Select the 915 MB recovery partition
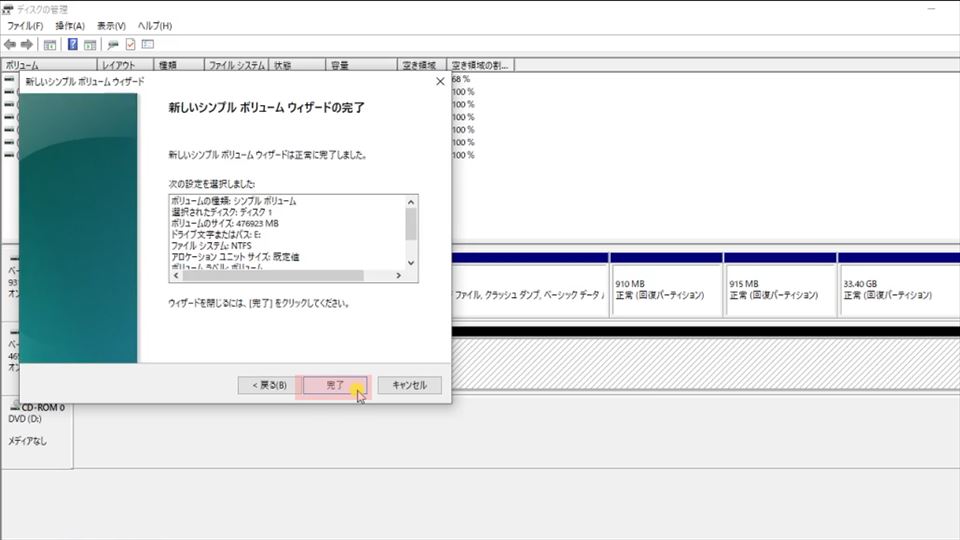Screen dimensions: 960x540 (x=780, y=290)
